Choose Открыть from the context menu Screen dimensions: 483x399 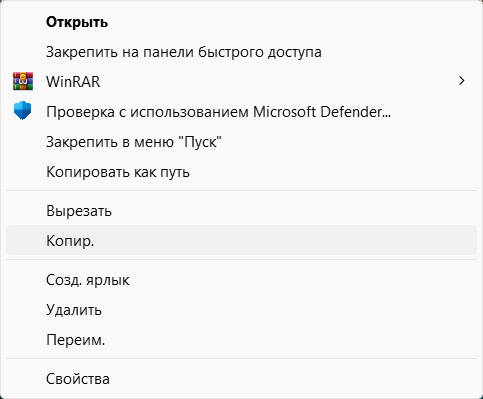(x=241, y=22)
